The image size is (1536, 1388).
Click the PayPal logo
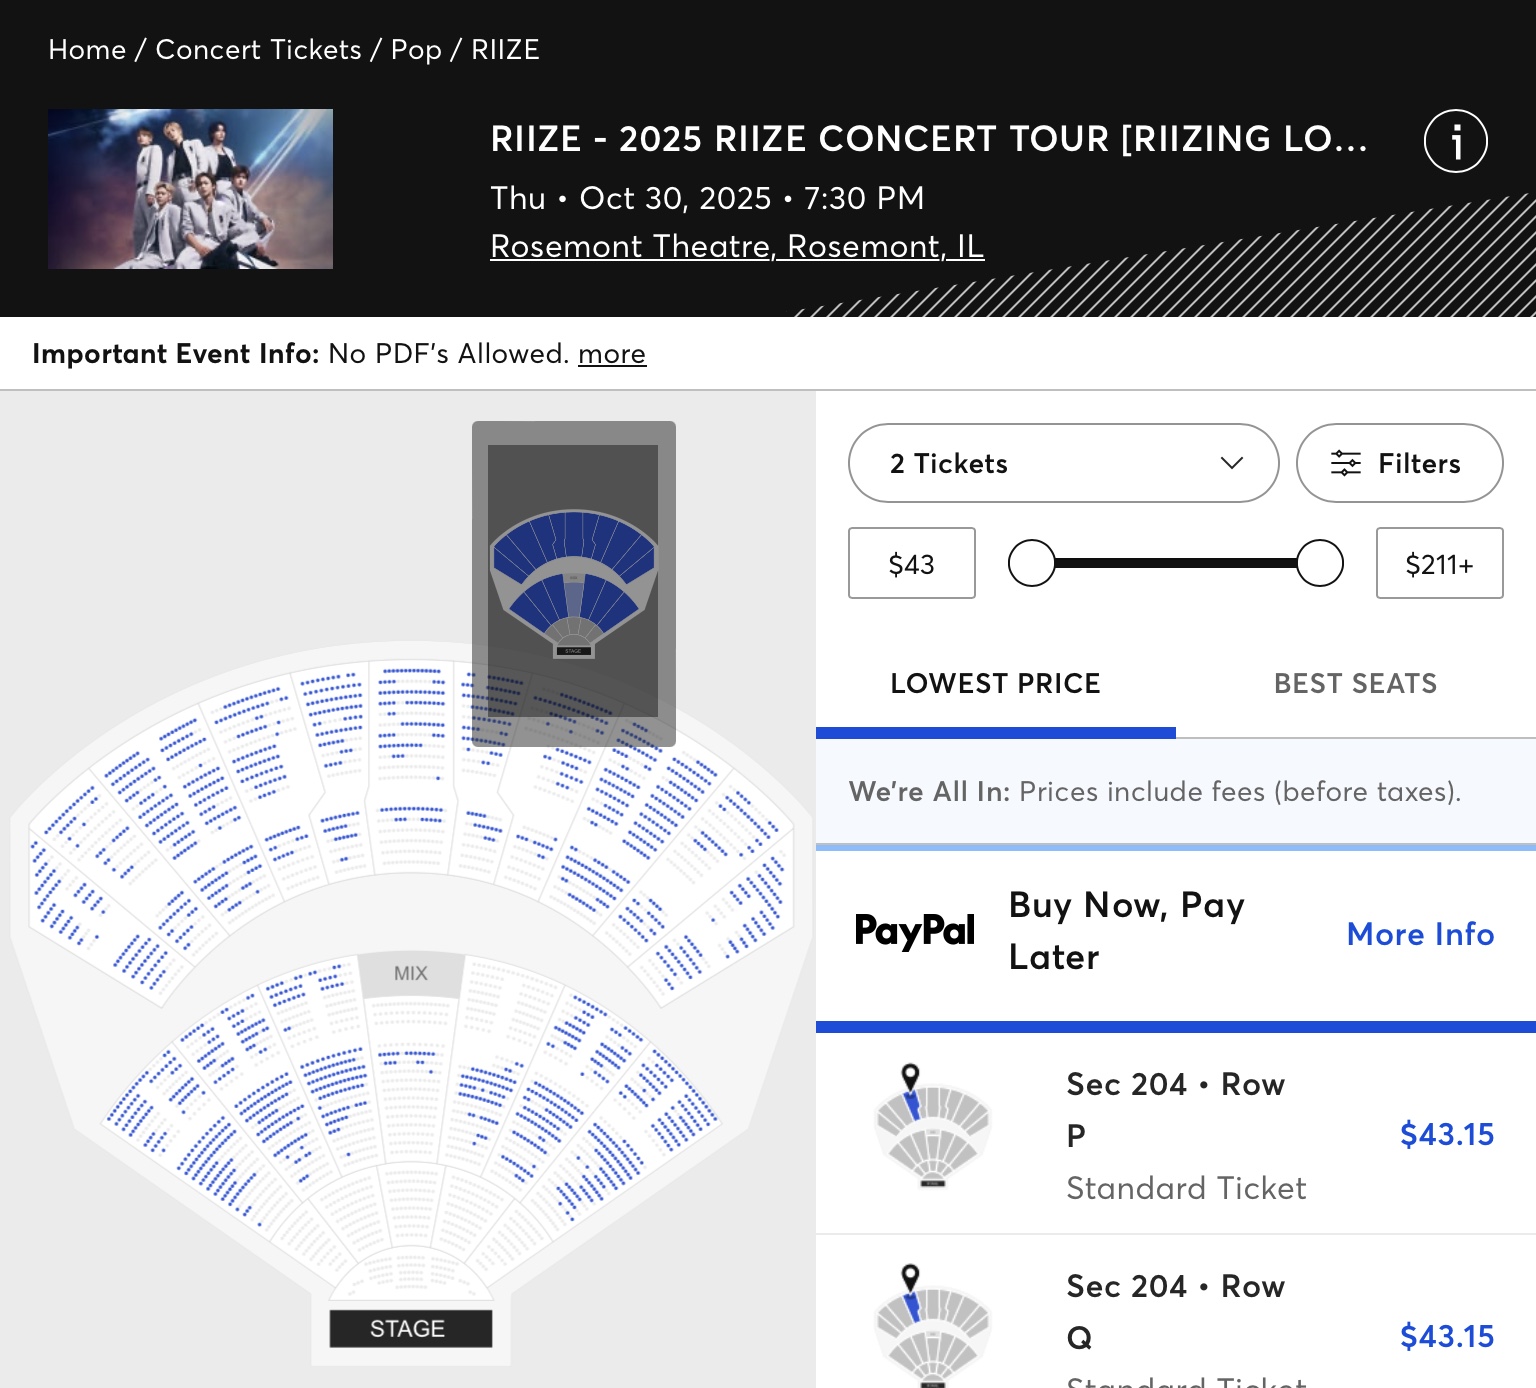(x=914, y=931)
